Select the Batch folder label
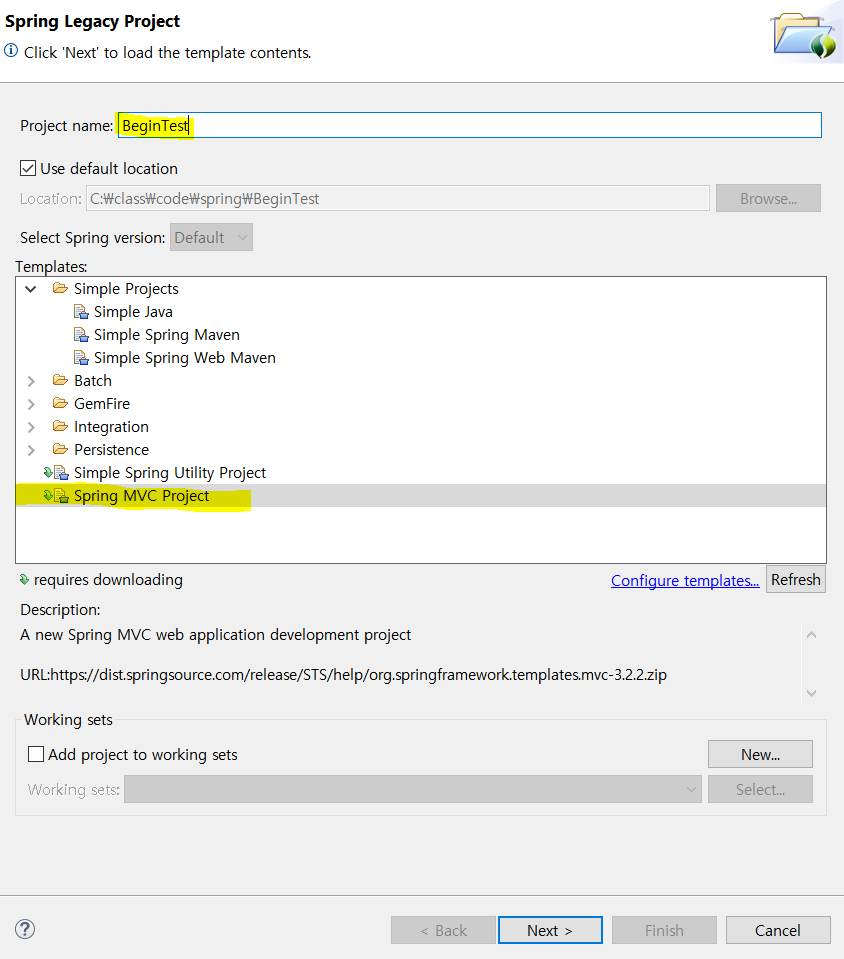Image resolution: width=844 pixels, height=959 pixels. (93, 380)
